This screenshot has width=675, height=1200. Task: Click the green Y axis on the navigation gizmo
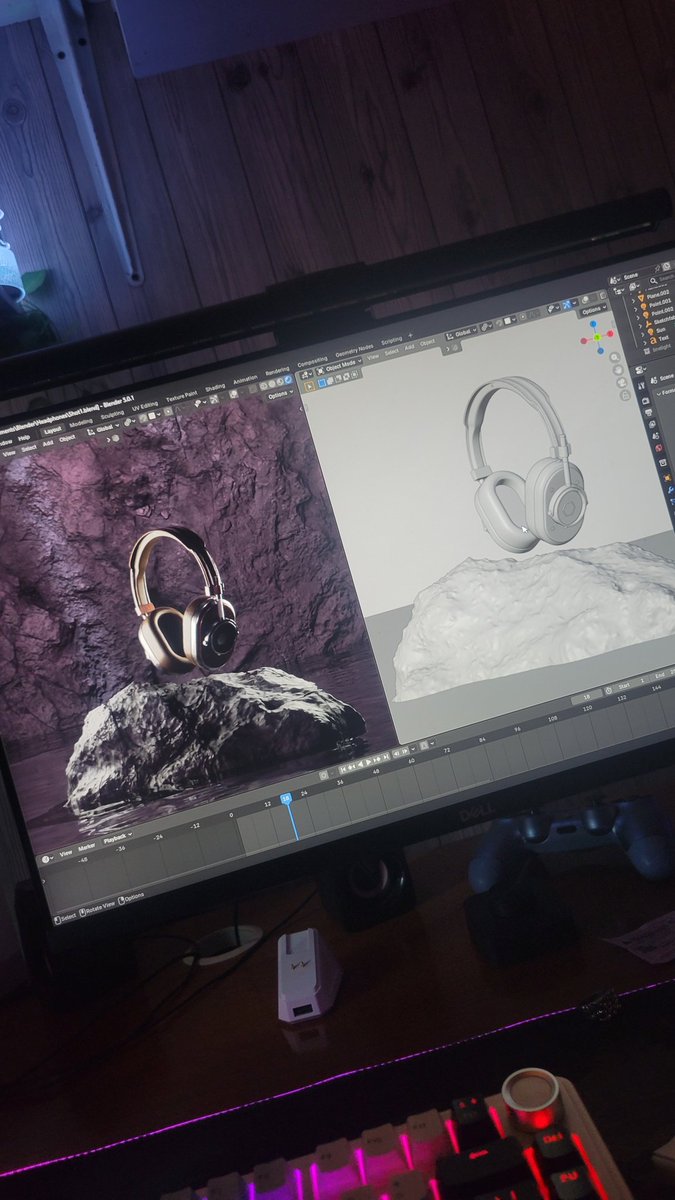coord(596,336)
